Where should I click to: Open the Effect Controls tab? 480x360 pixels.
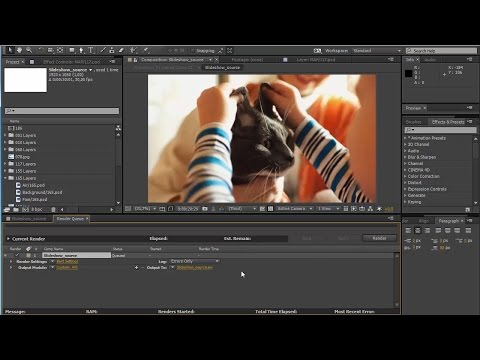(x=72, y=62)
